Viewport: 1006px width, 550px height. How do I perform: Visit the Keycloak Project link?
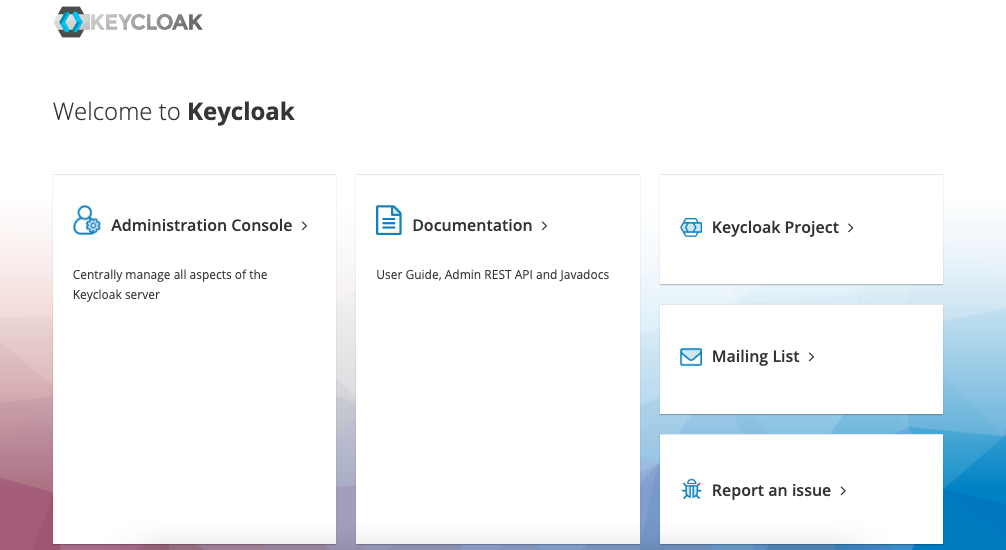pos(775,227)
